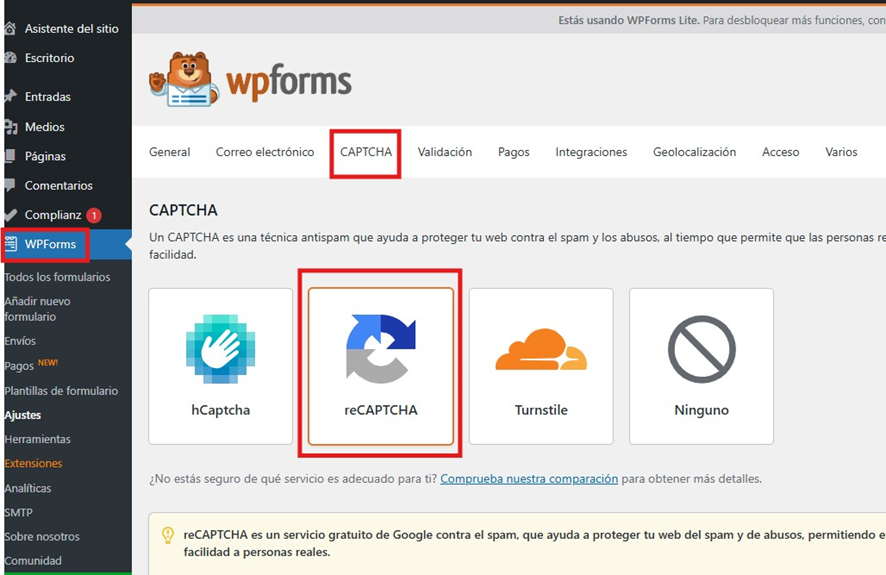
Task: Switch to the Varios tab
Action: point(841,152)
